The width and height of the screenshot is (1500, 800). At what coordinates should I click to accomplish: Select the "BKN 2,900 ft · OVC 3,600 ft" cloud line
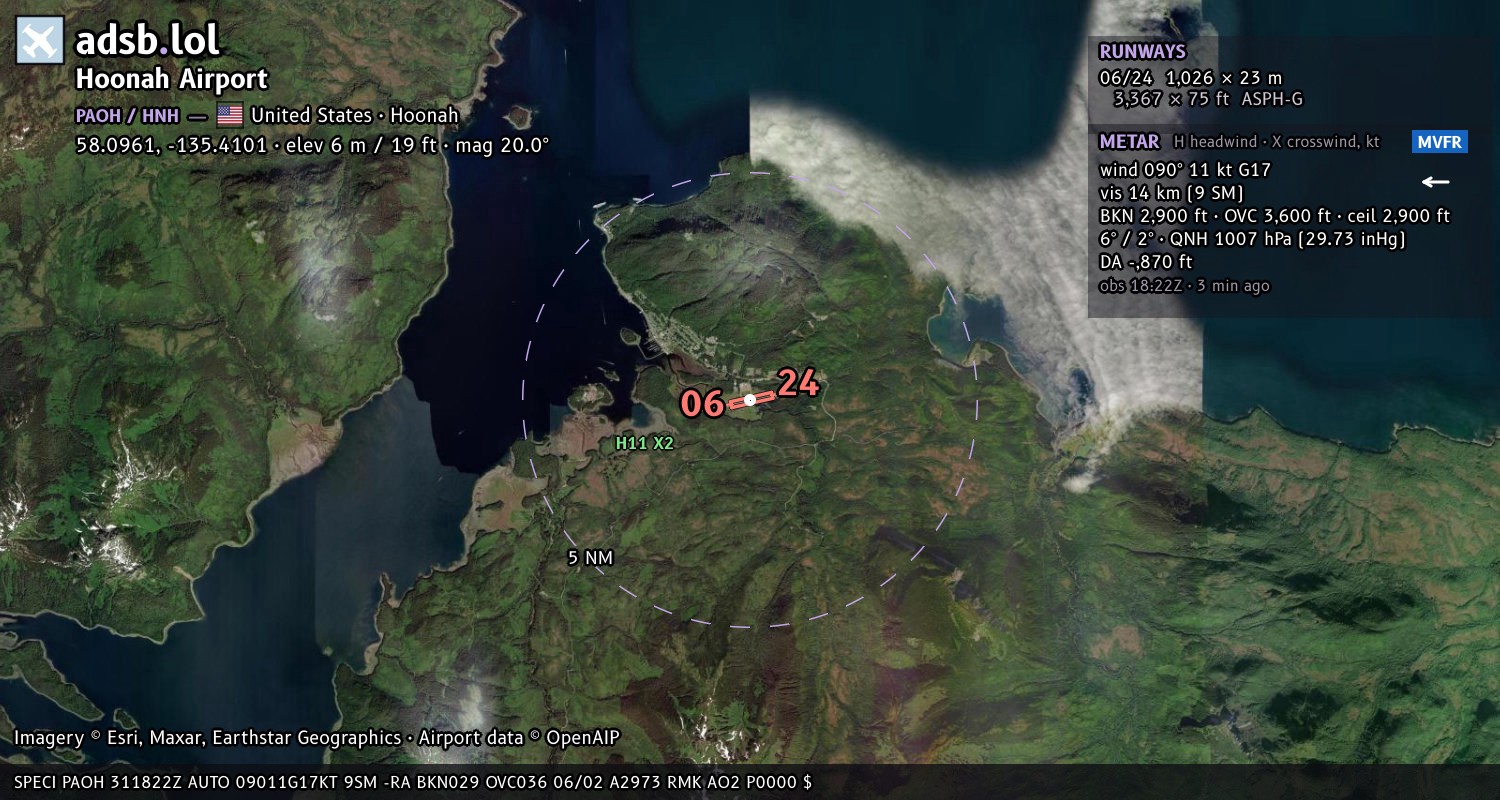1274,216
